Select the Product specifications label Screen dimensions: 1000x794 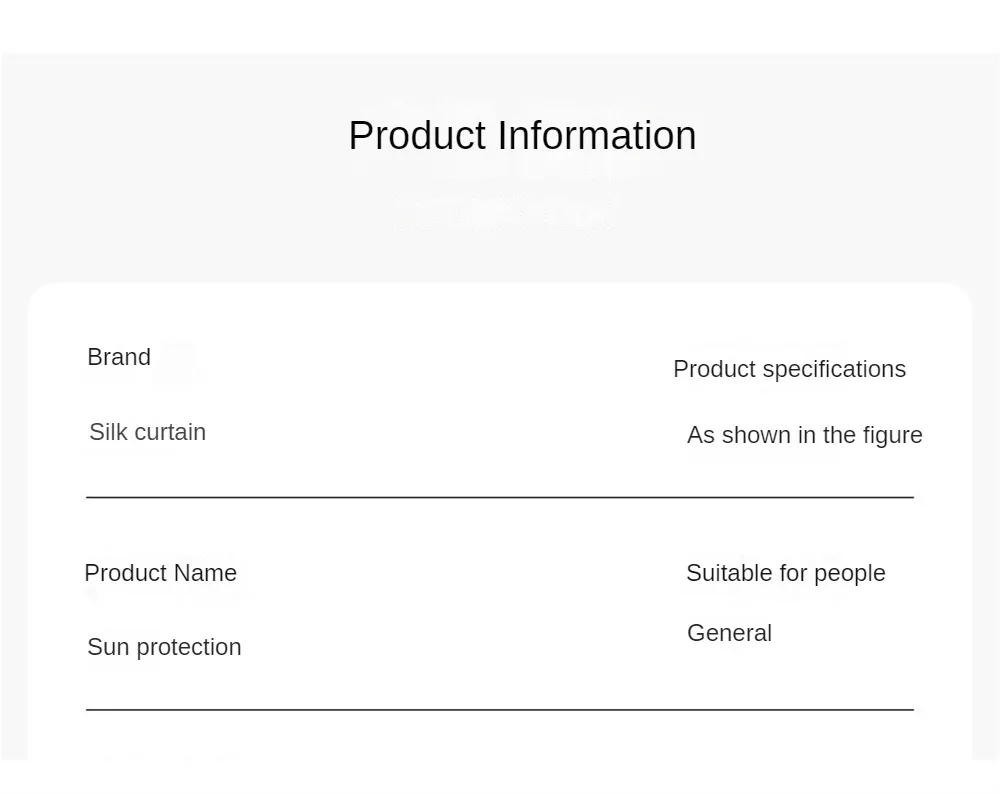(x=790, y=370)
